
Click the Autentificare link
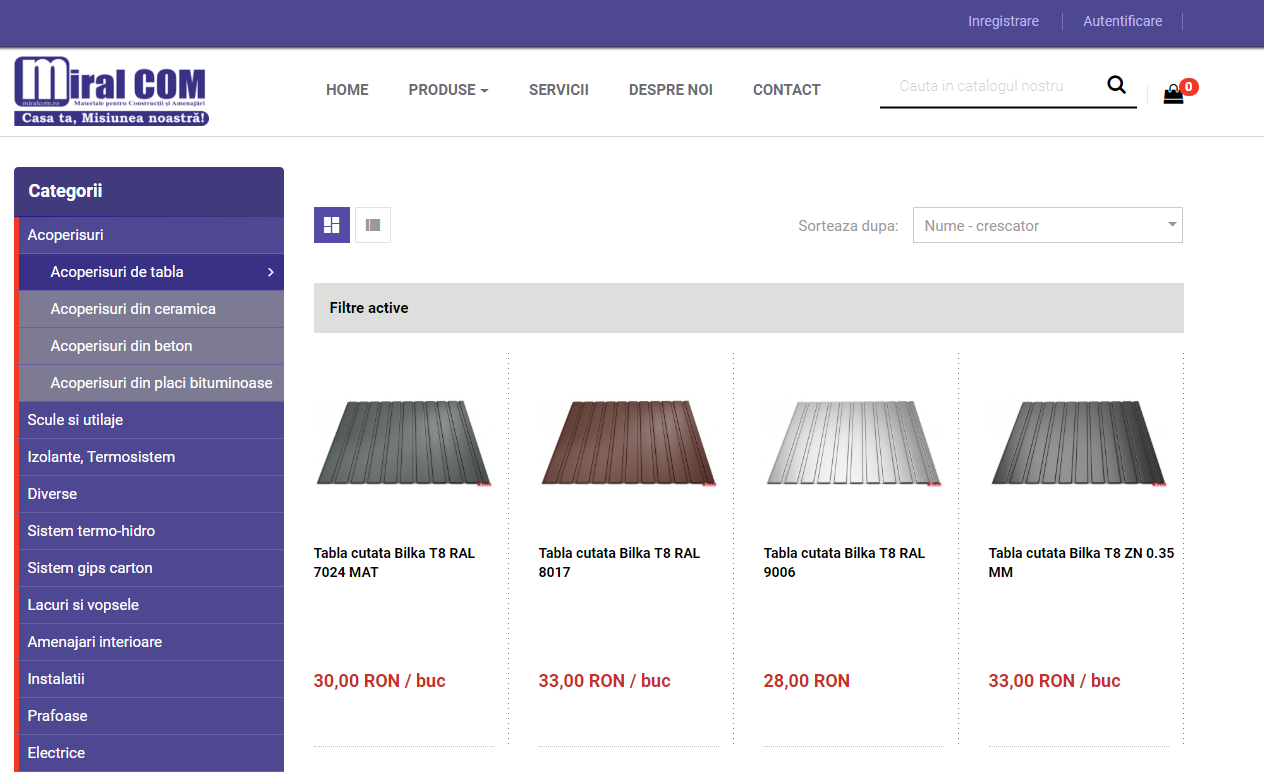(1122, 21)
